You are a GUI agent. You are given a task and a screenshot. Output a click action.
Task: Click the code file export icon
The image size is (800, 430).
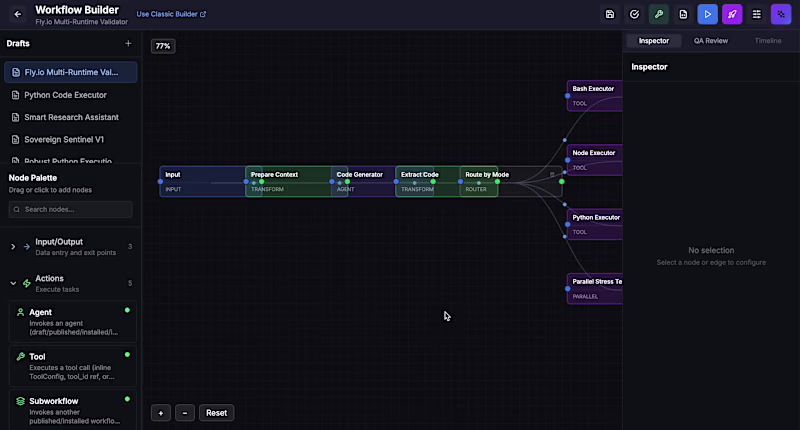point(683,14)
